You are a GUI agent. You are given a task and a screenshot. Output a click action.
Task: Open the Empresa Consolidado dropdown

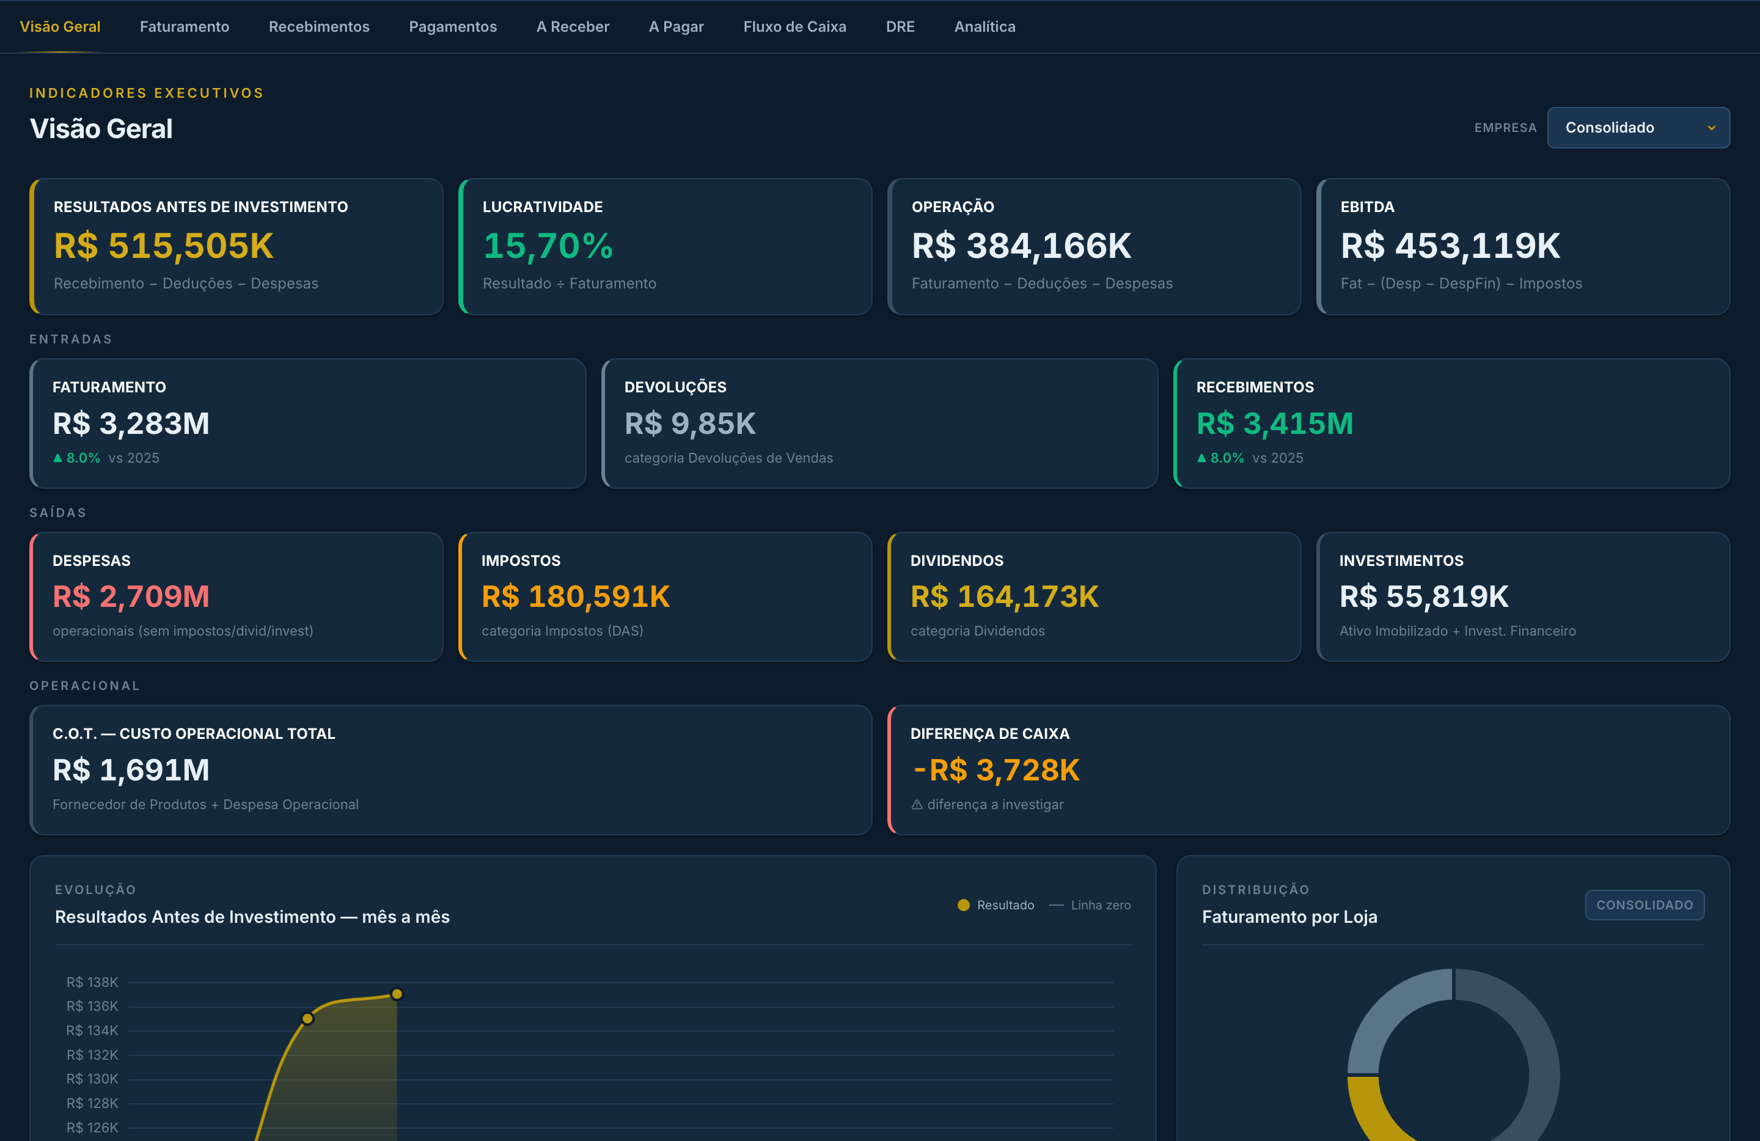coord(1638,128)
